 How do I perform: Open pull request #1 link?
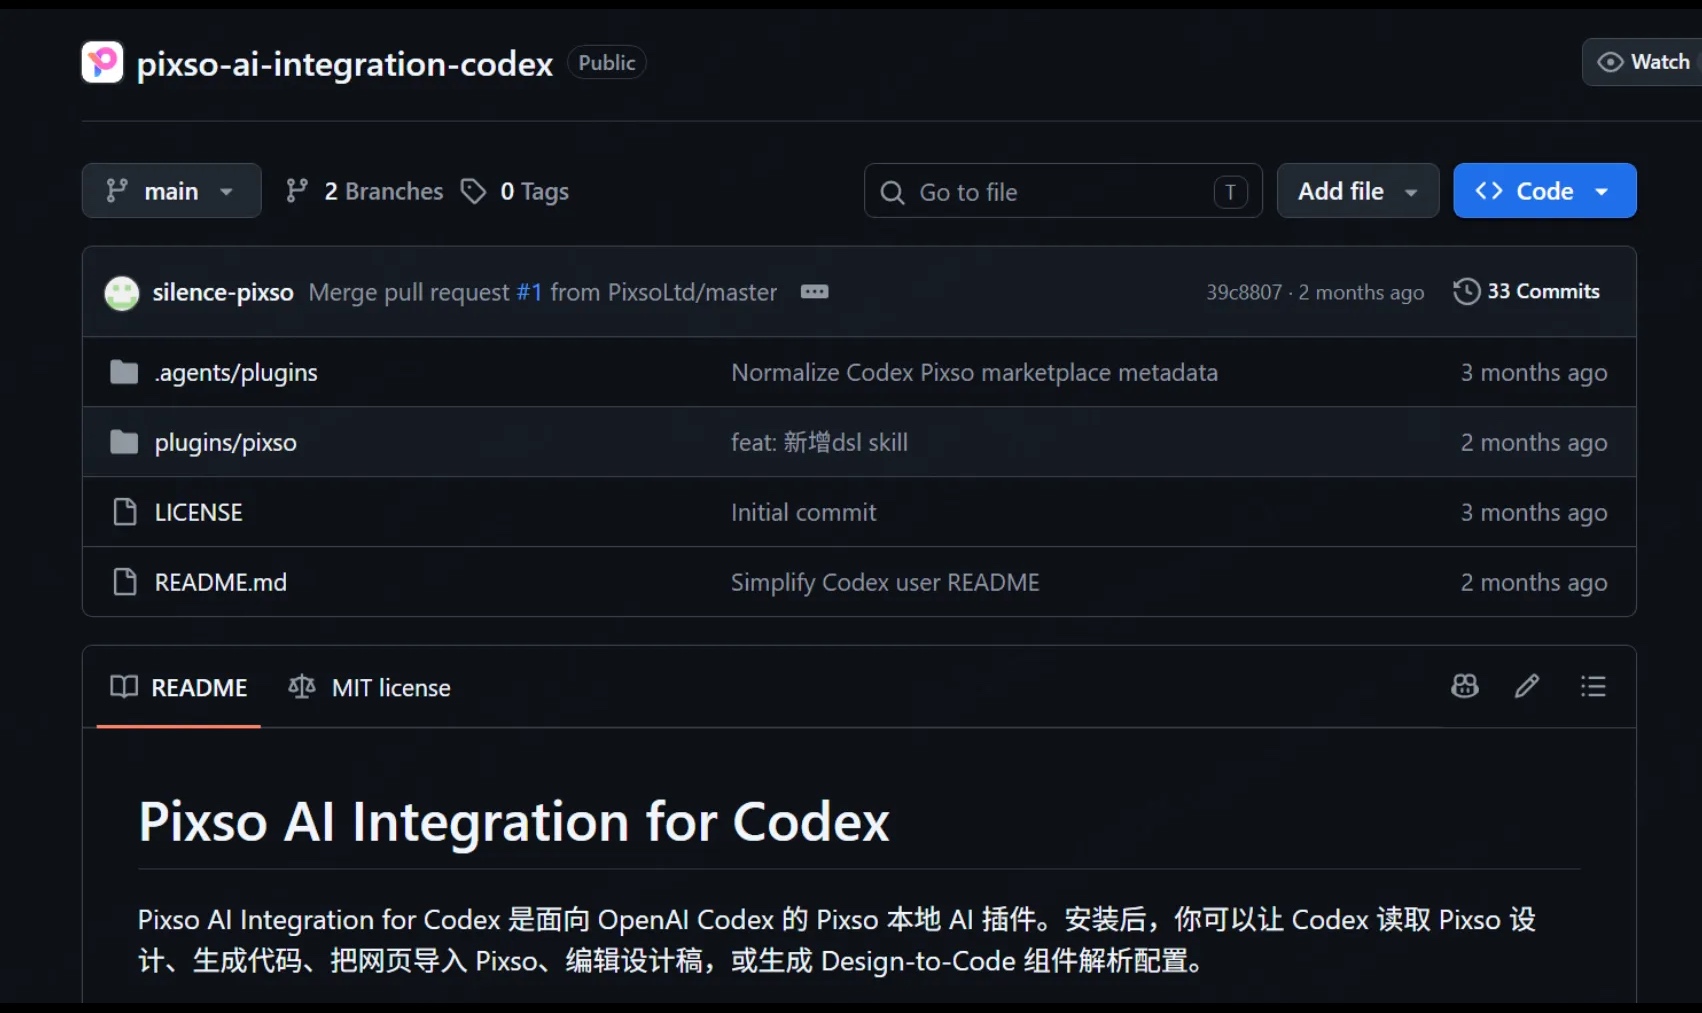(529, 292)
